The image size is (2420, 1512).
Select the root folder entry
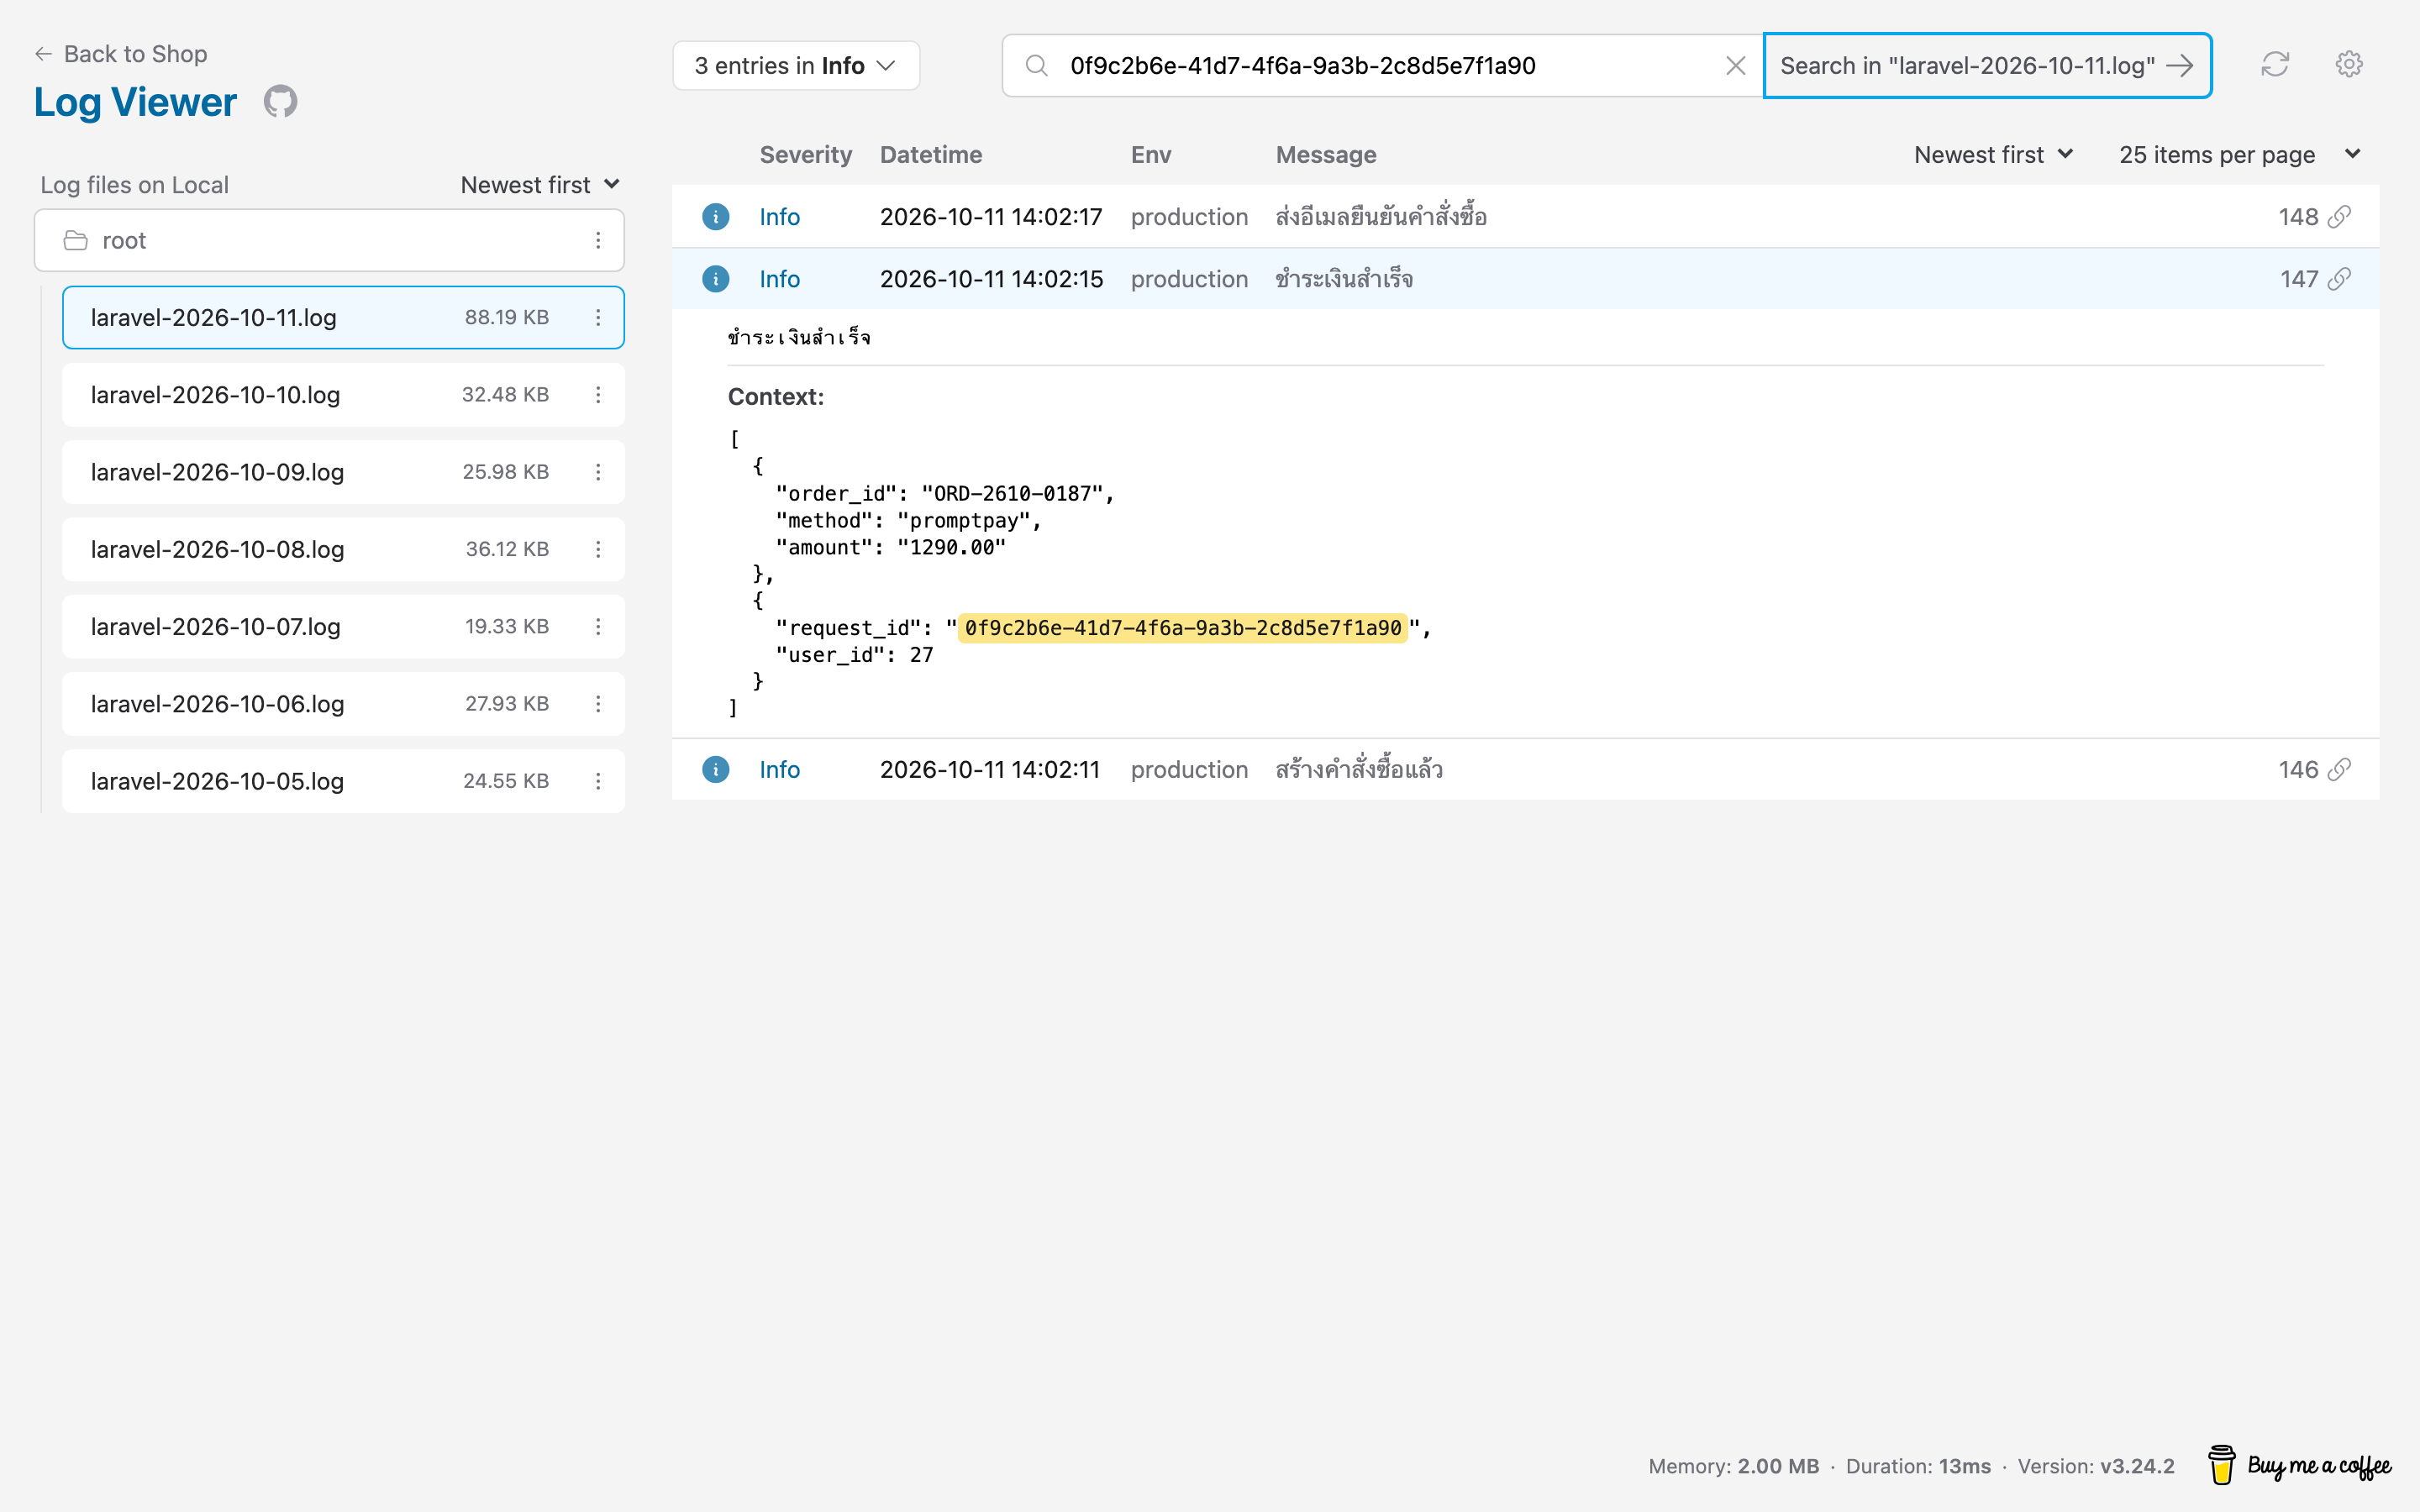[x=329, y=240]
